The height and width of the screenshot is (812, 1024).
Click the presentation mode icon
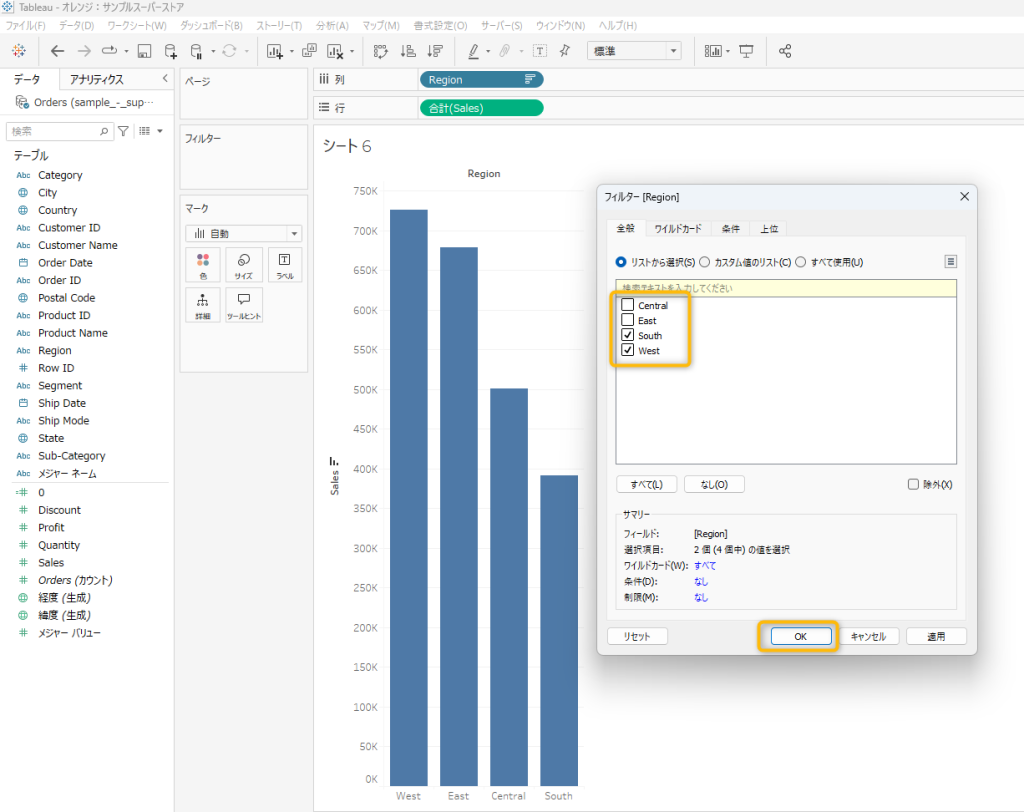[x=746, y=51]
